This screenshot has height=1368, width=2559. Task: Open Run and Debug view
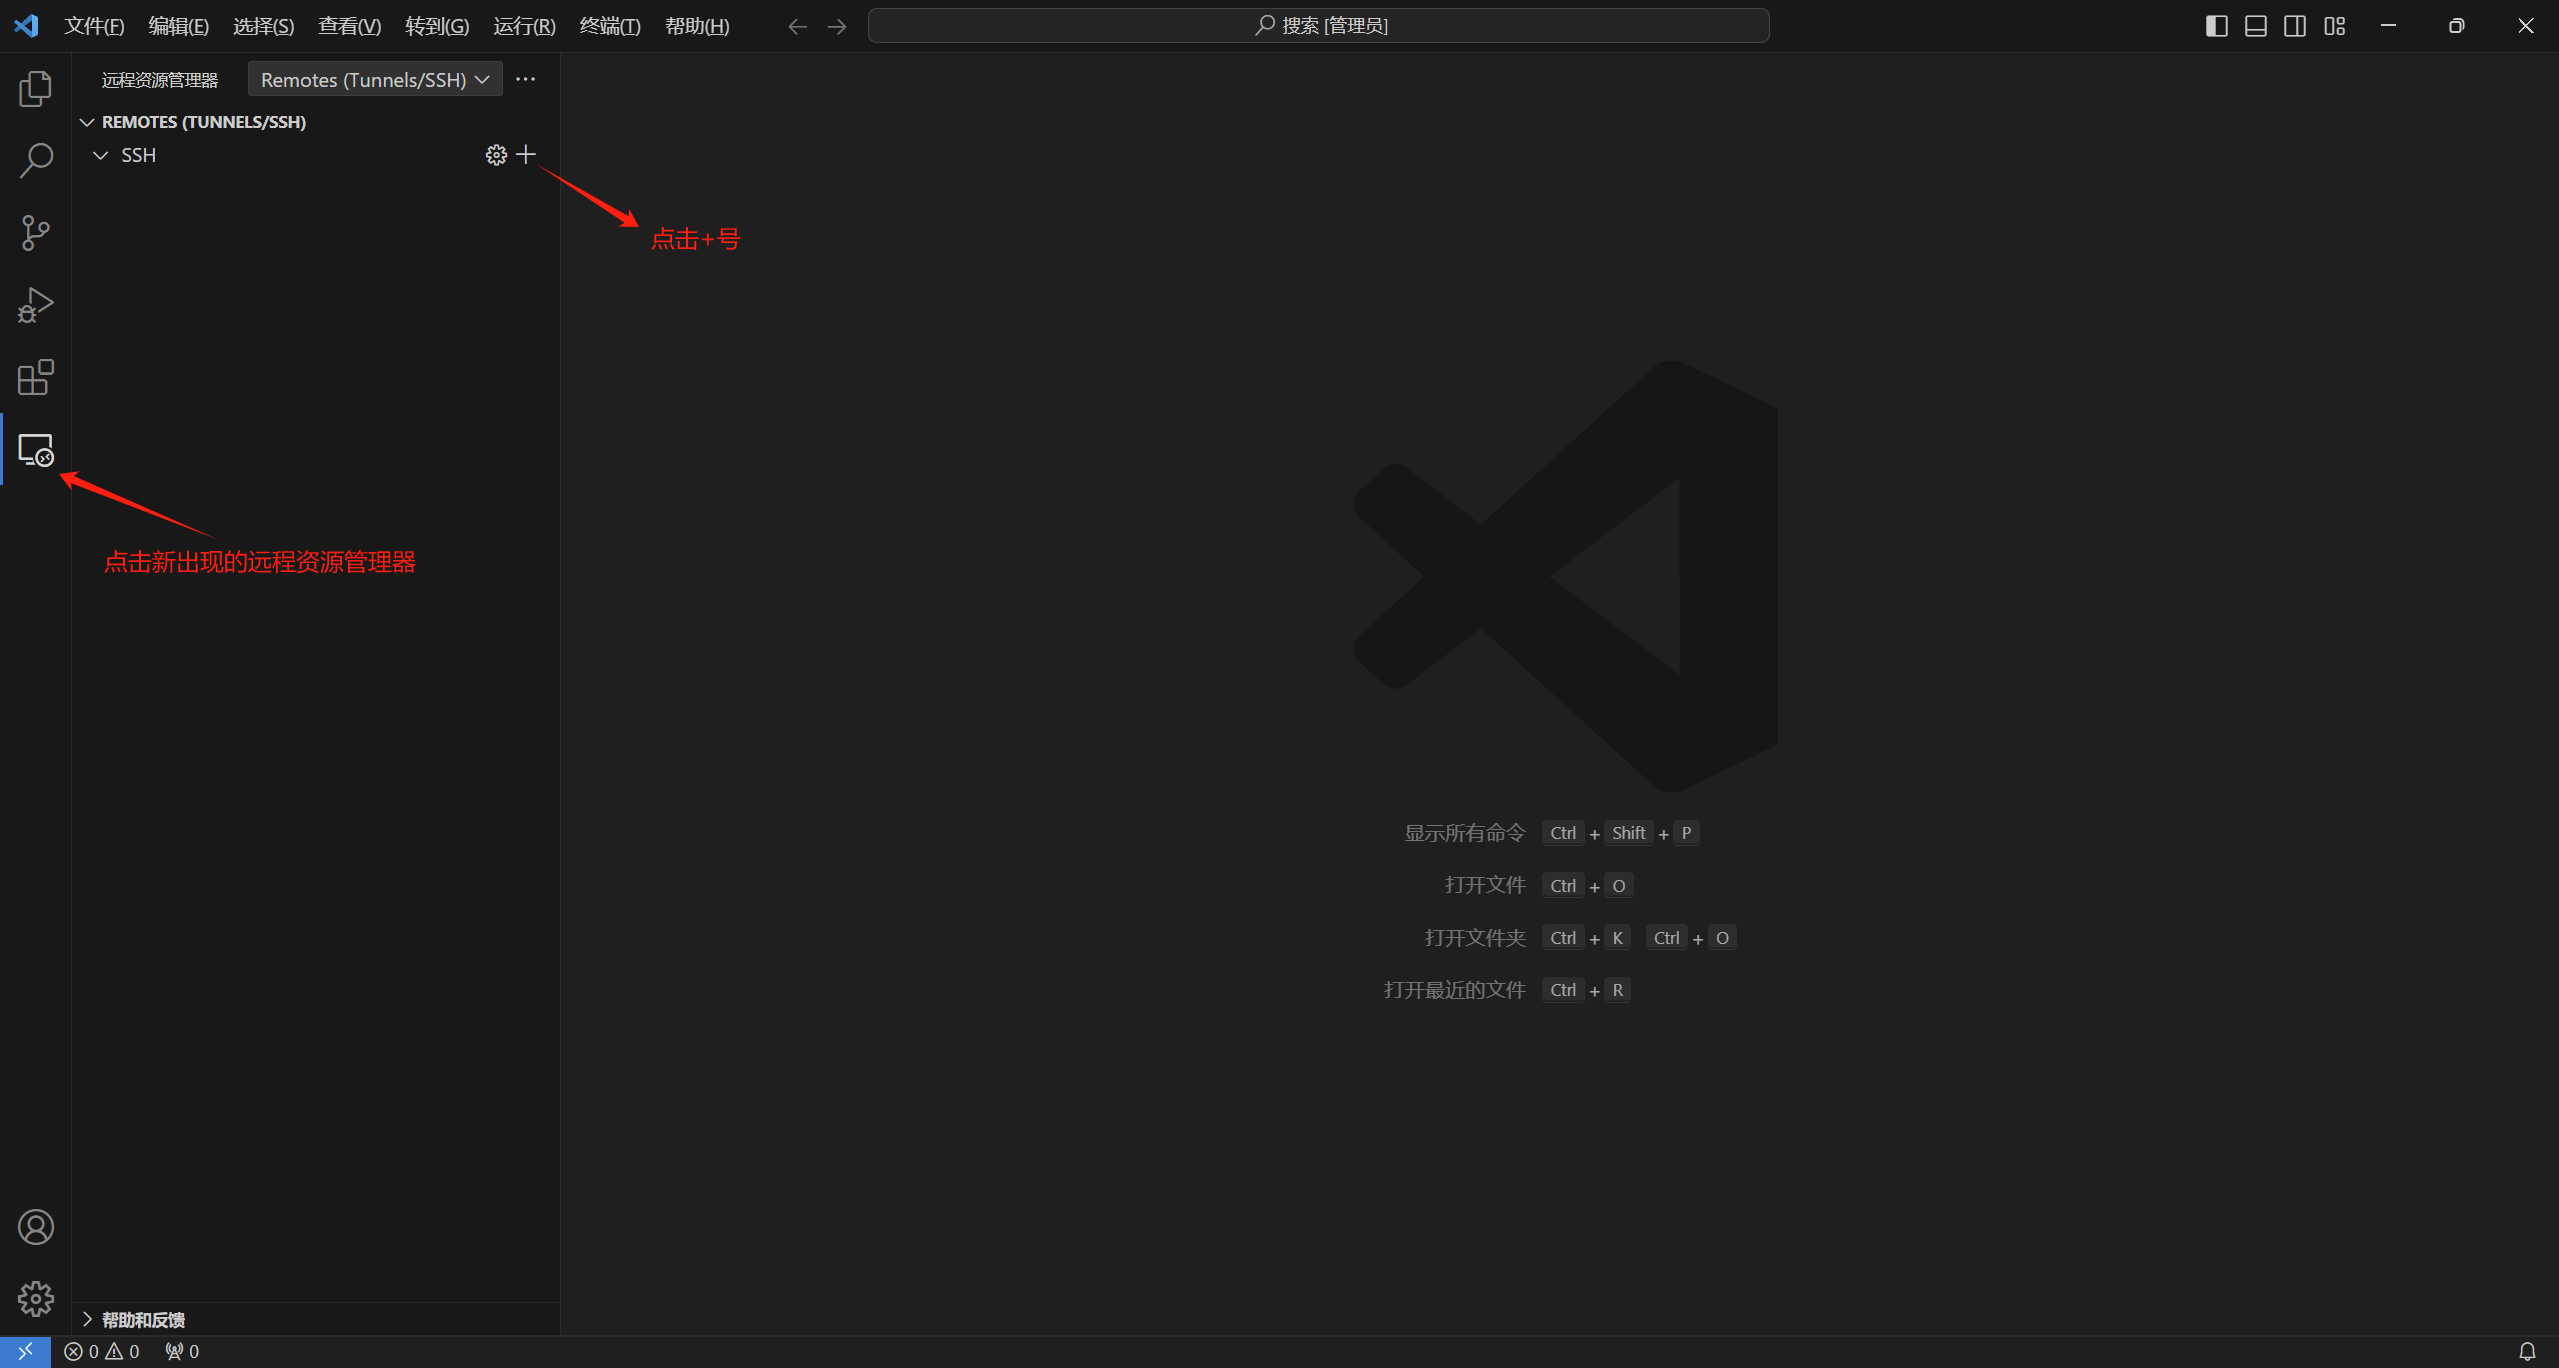coord(35,305)
